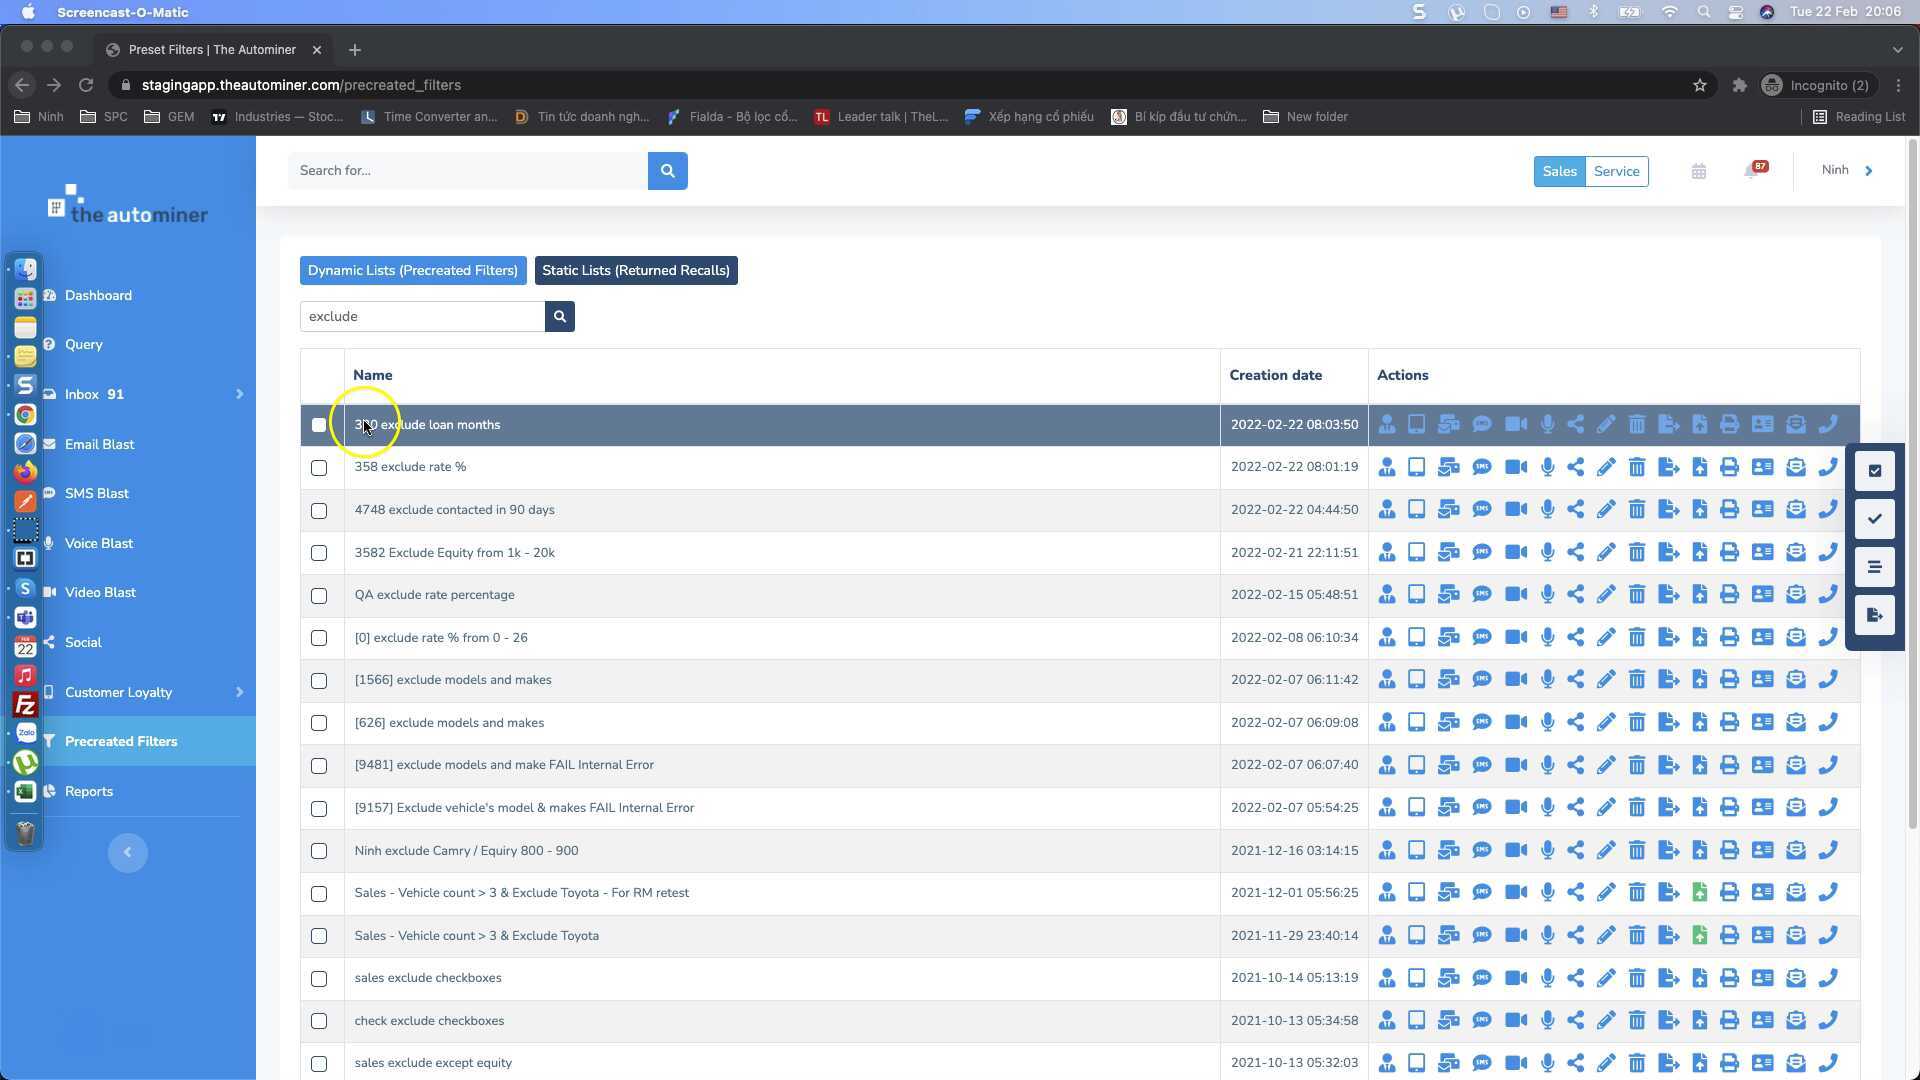Check the 'sales exclude checkboxes' row checkbox

(319, 979)
